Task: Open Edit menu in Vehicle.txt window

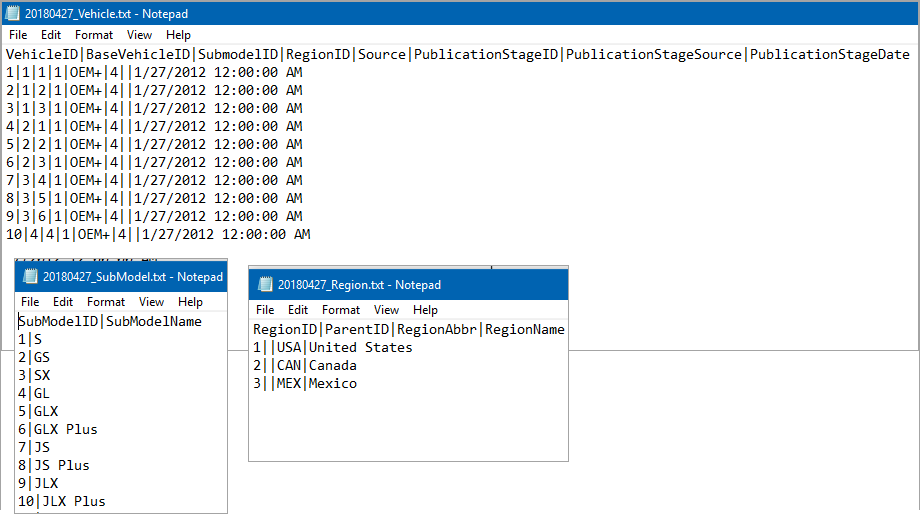Action: [x=51, y=35]
